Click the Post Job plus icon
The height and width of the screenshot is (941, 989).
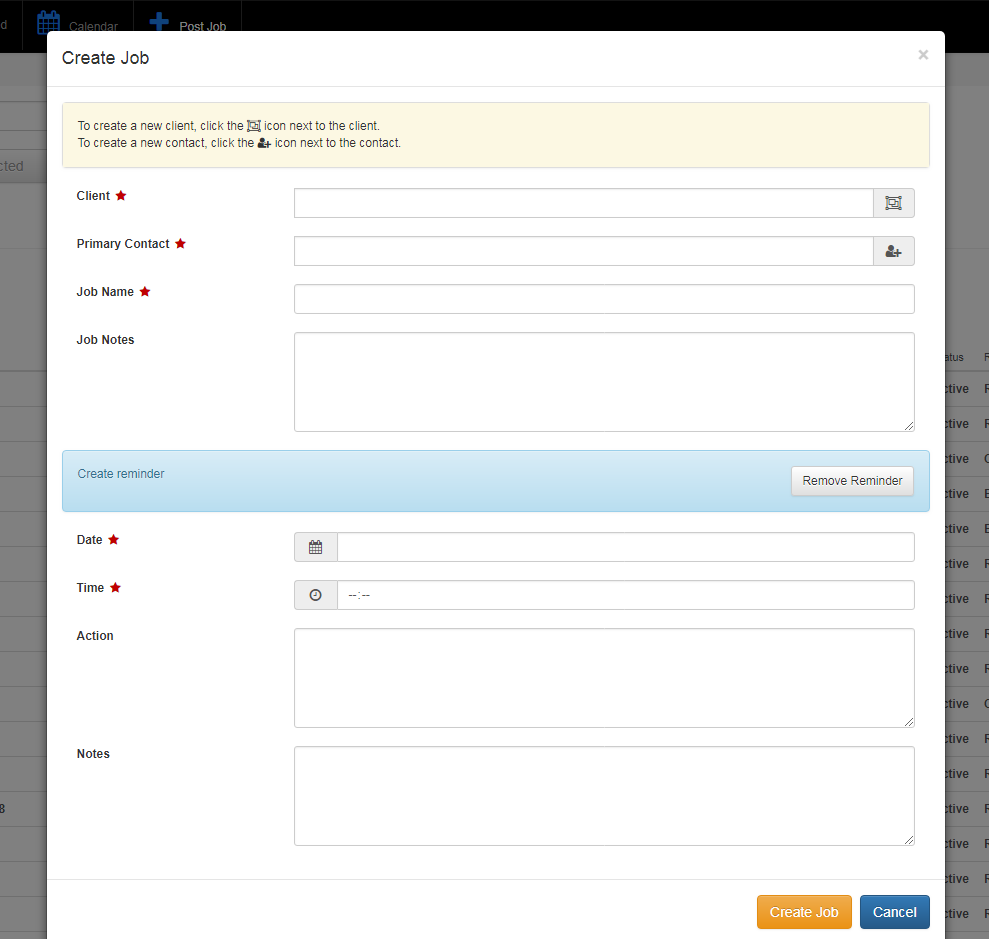[x=159, y=20]
